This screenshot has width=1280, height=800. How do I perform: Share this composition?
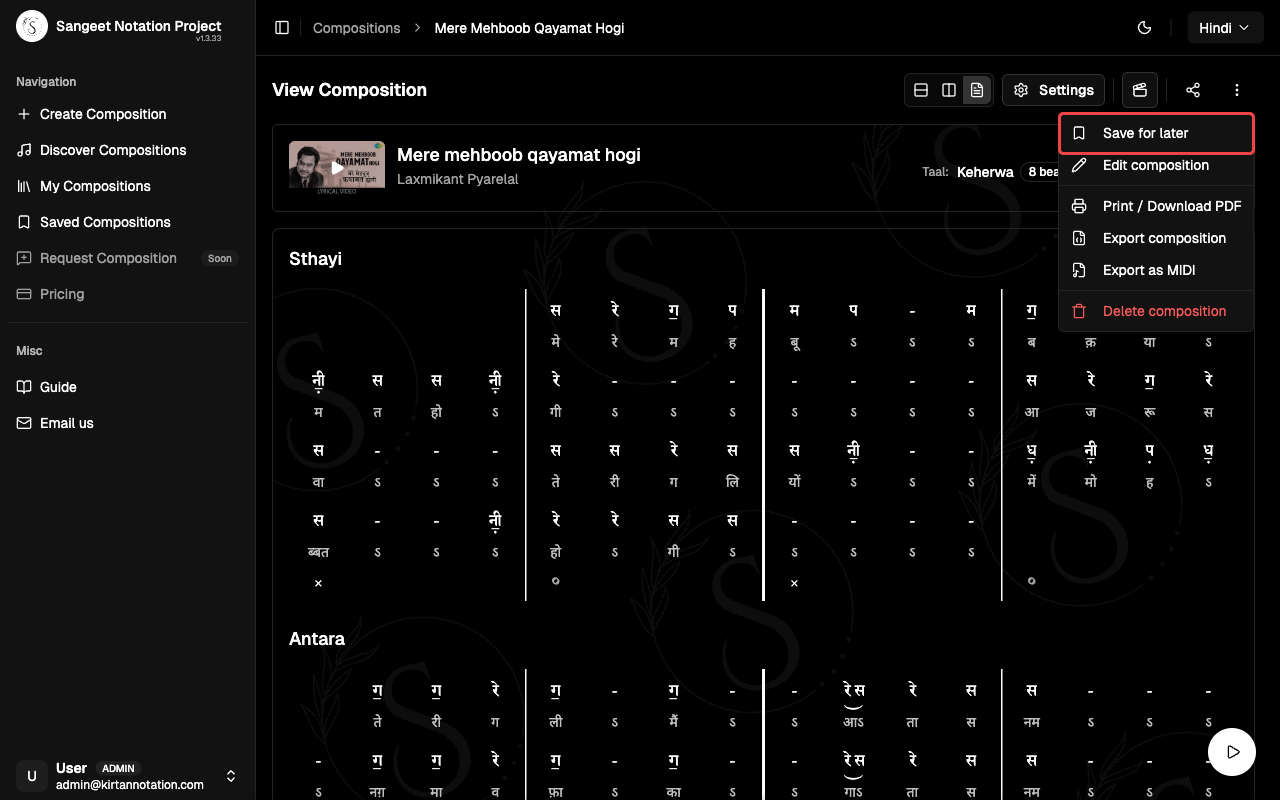1193,90
